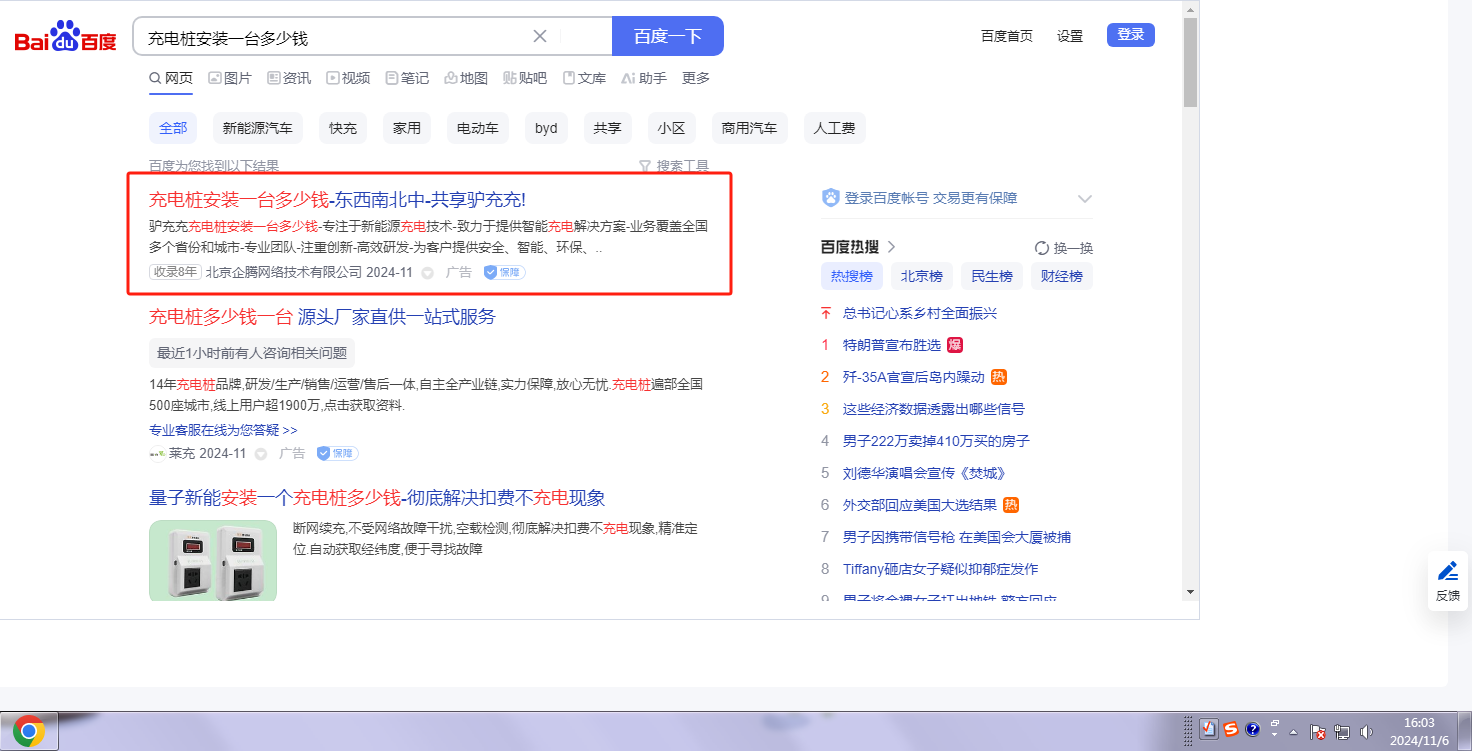
Task: Click the 换一换 refresh icon in 百度热搜
Action: pos(1042,248)
